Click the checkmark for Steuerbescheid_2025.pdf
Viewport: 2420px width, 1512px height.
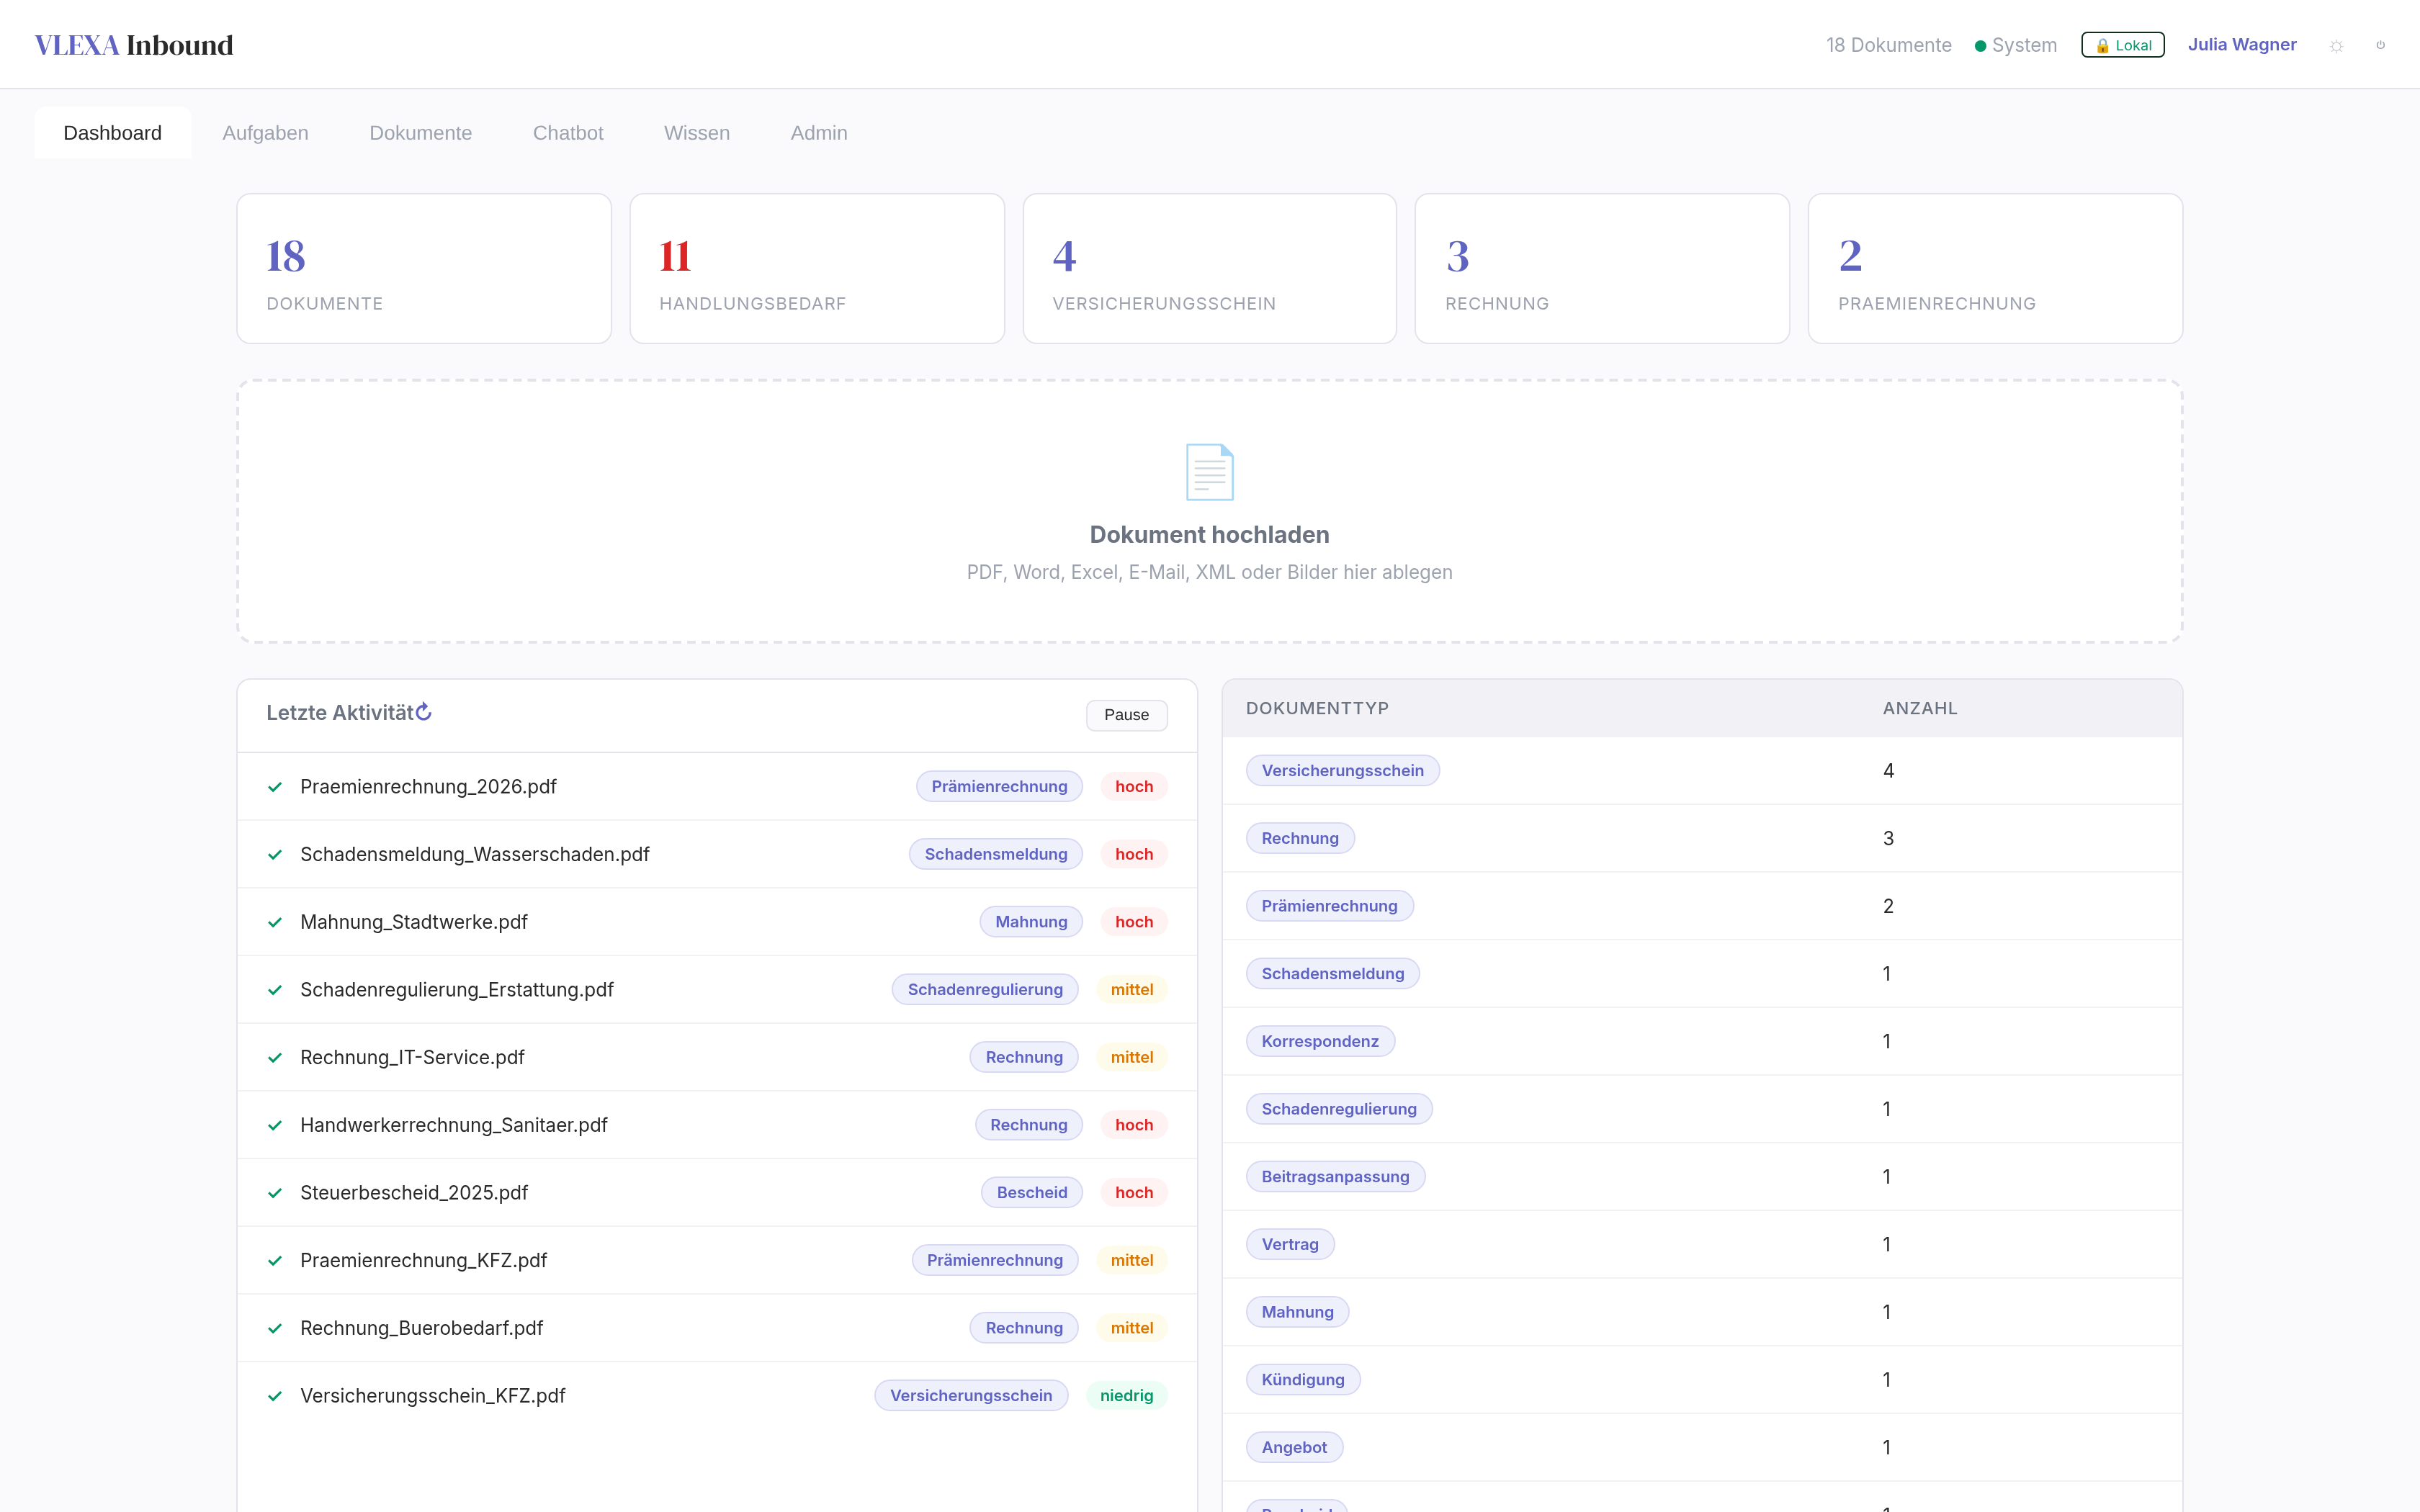coord(275,1193)
